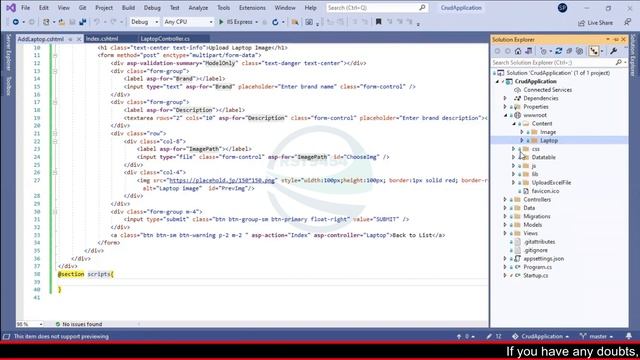Click the Live Share button
The height and width of the screenshot is (360, 640).
pos(596,23)
